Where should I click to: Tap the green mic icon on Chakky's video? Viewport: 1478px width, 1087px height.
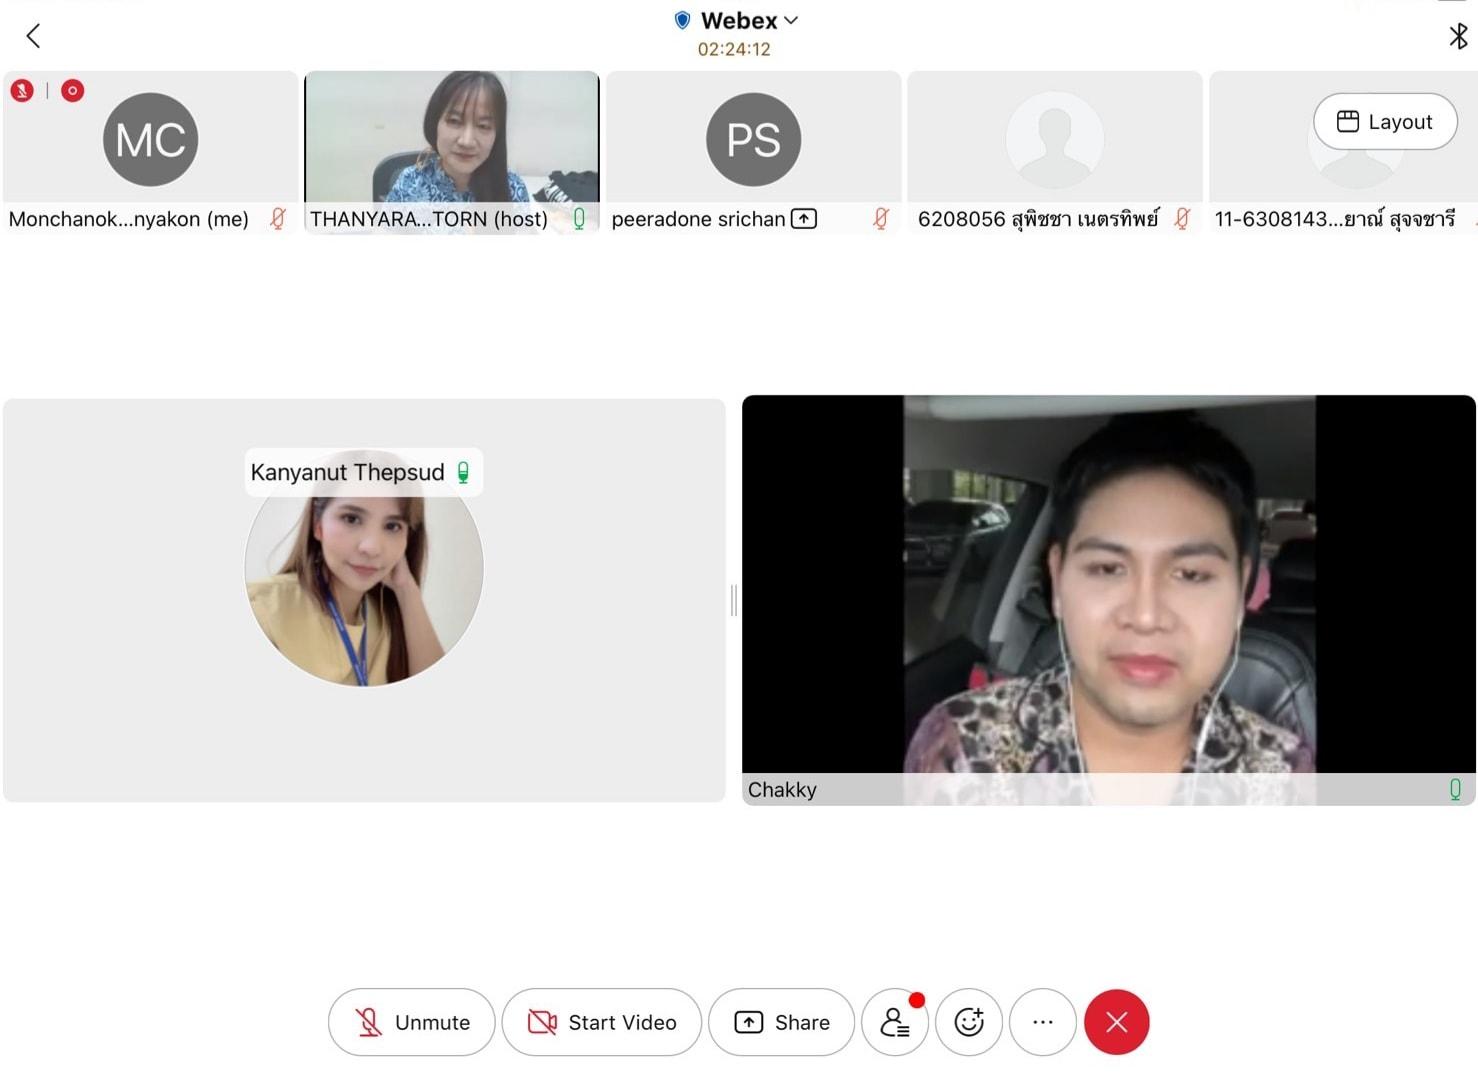click(1455, 790)
